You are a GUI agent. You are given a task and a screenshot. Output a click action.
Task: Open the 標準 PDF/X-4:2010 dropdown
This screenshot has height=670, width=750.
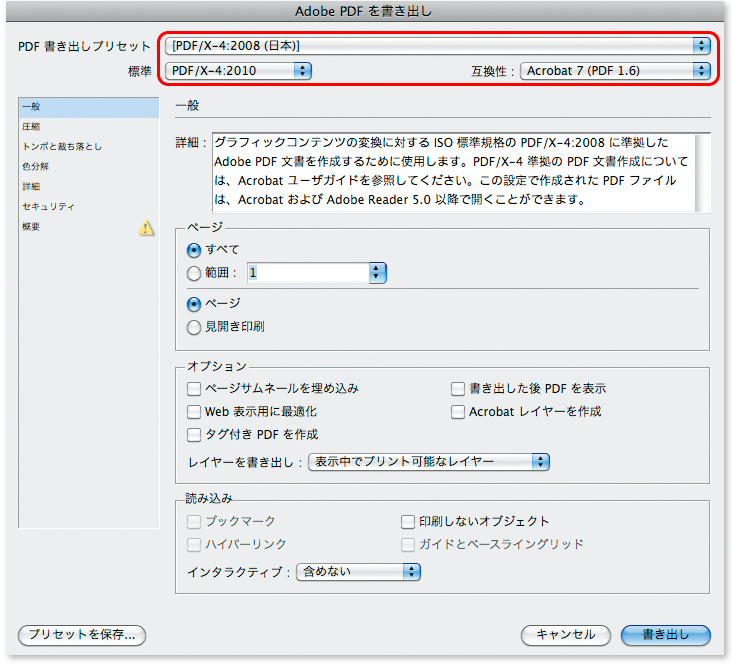point(238,71)
